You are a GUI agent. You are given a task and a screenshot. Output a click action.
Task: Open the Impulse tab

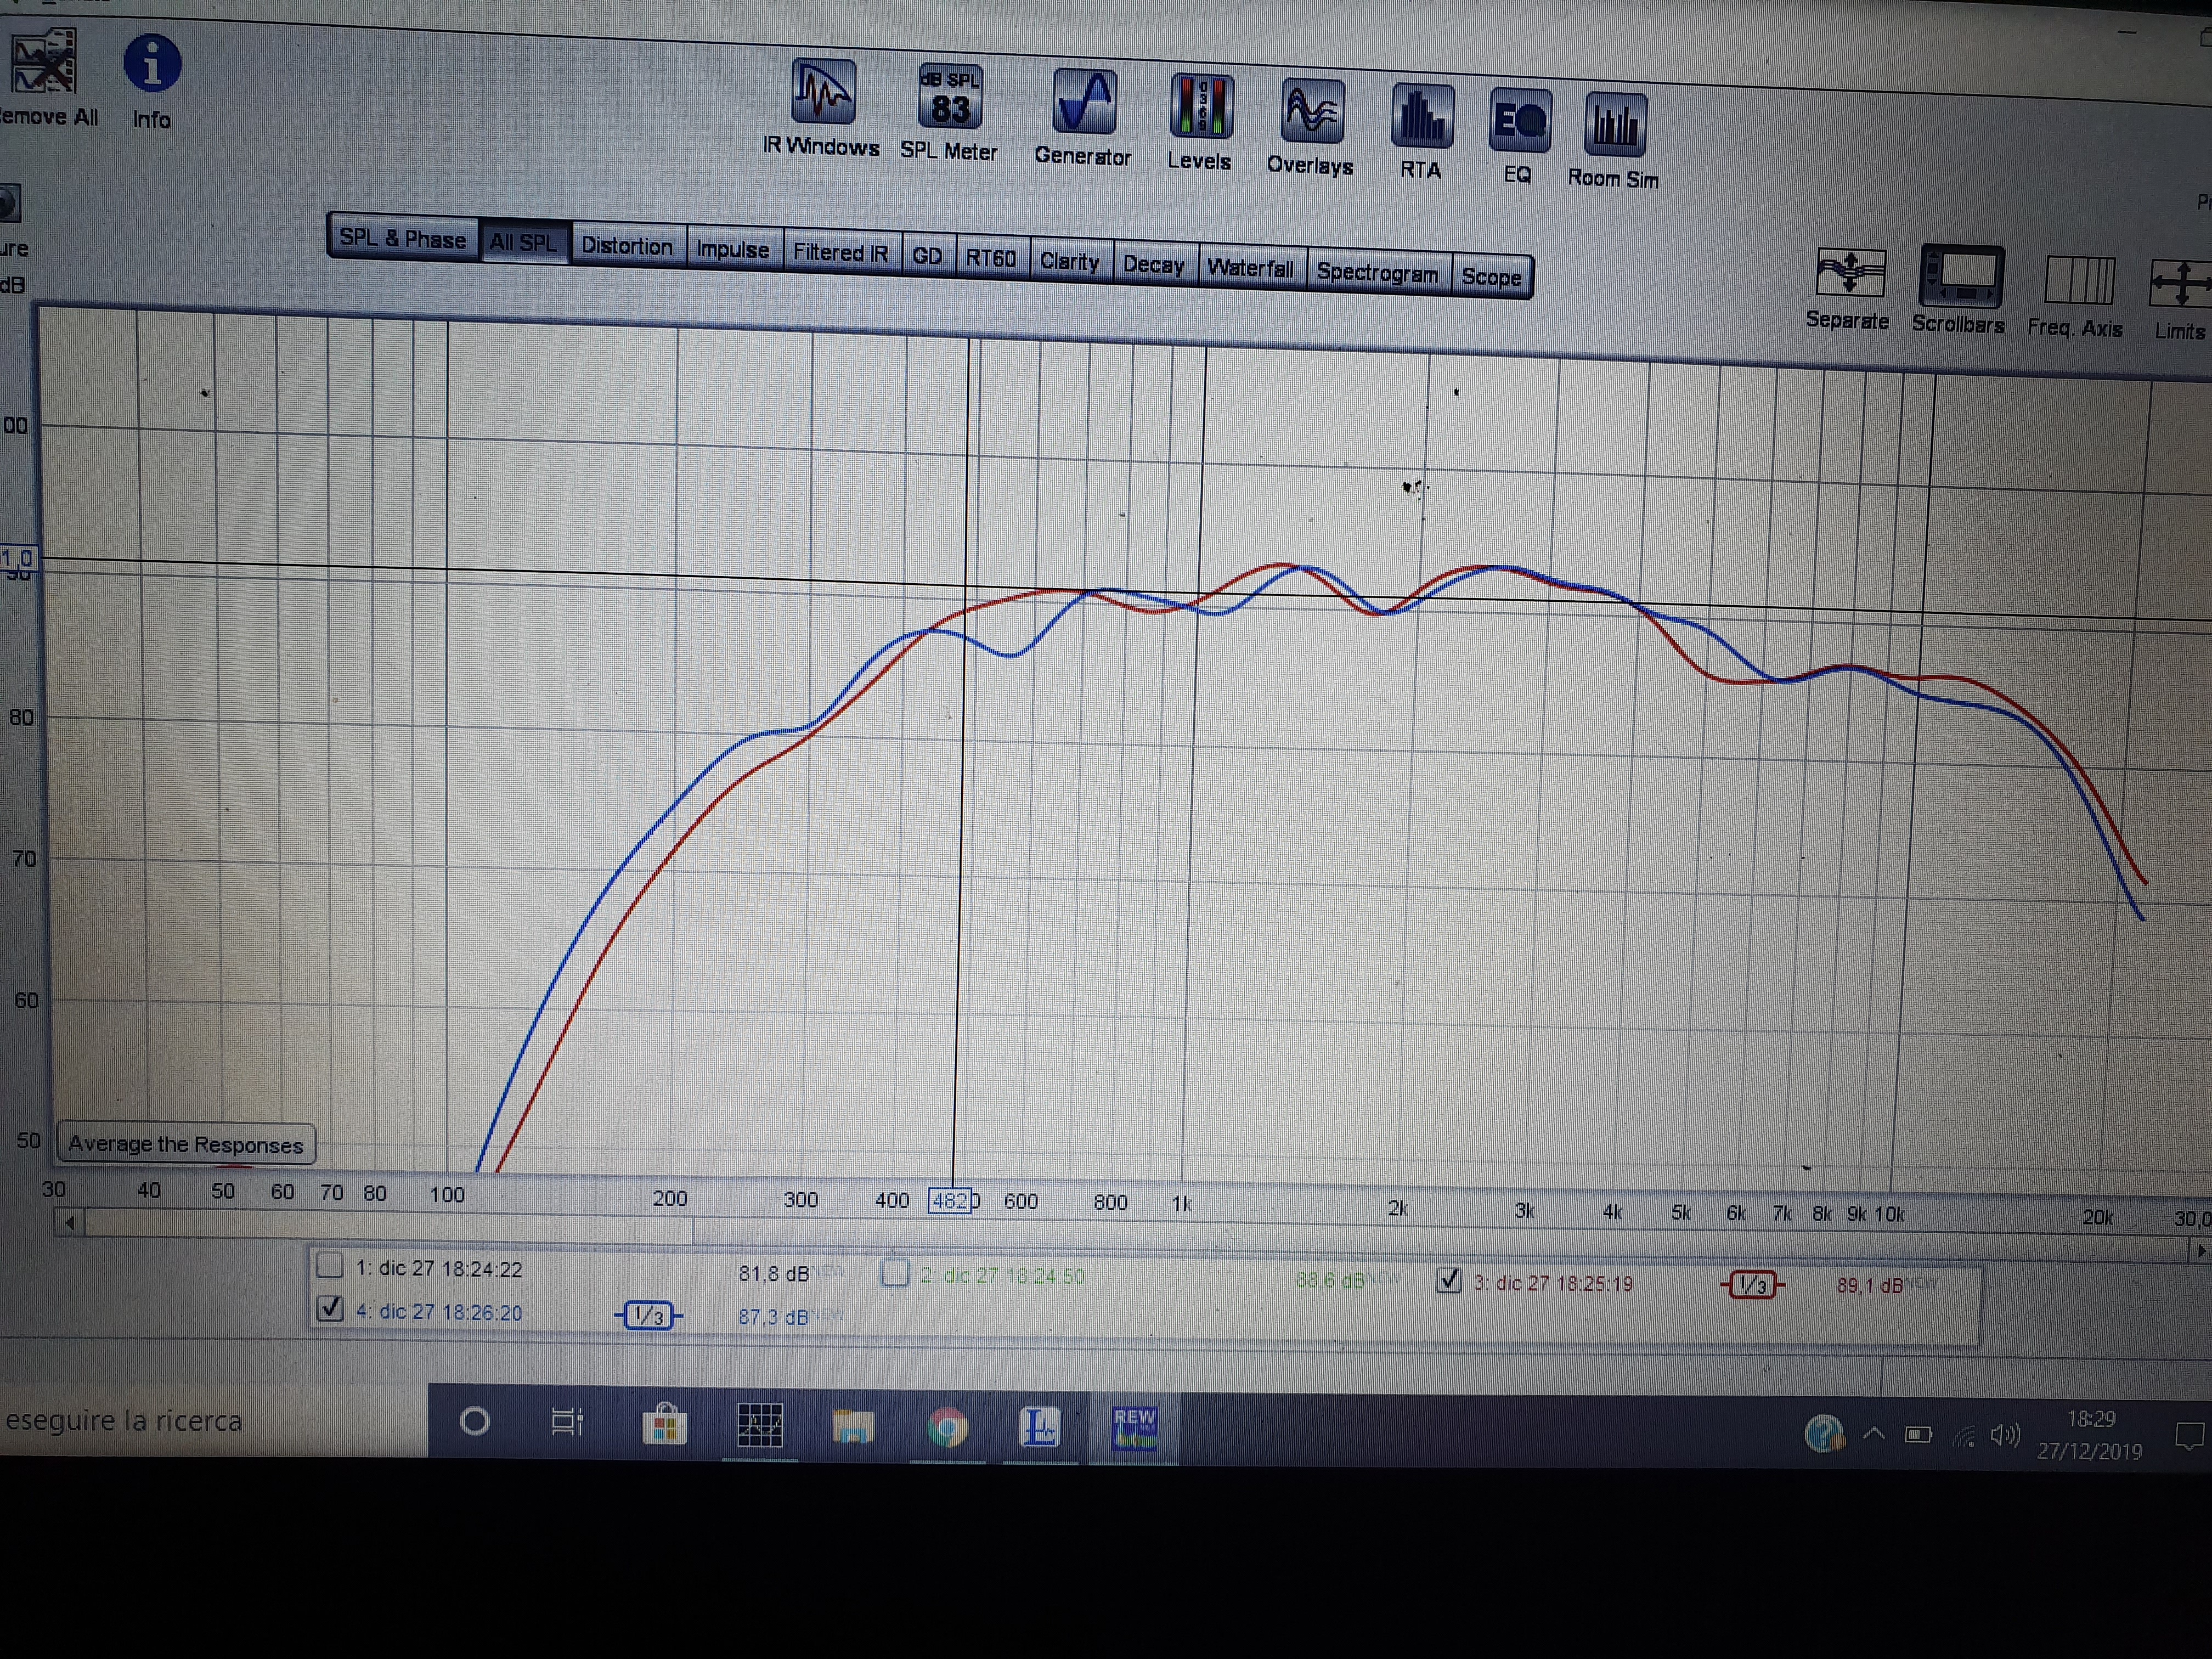point(733,250)
